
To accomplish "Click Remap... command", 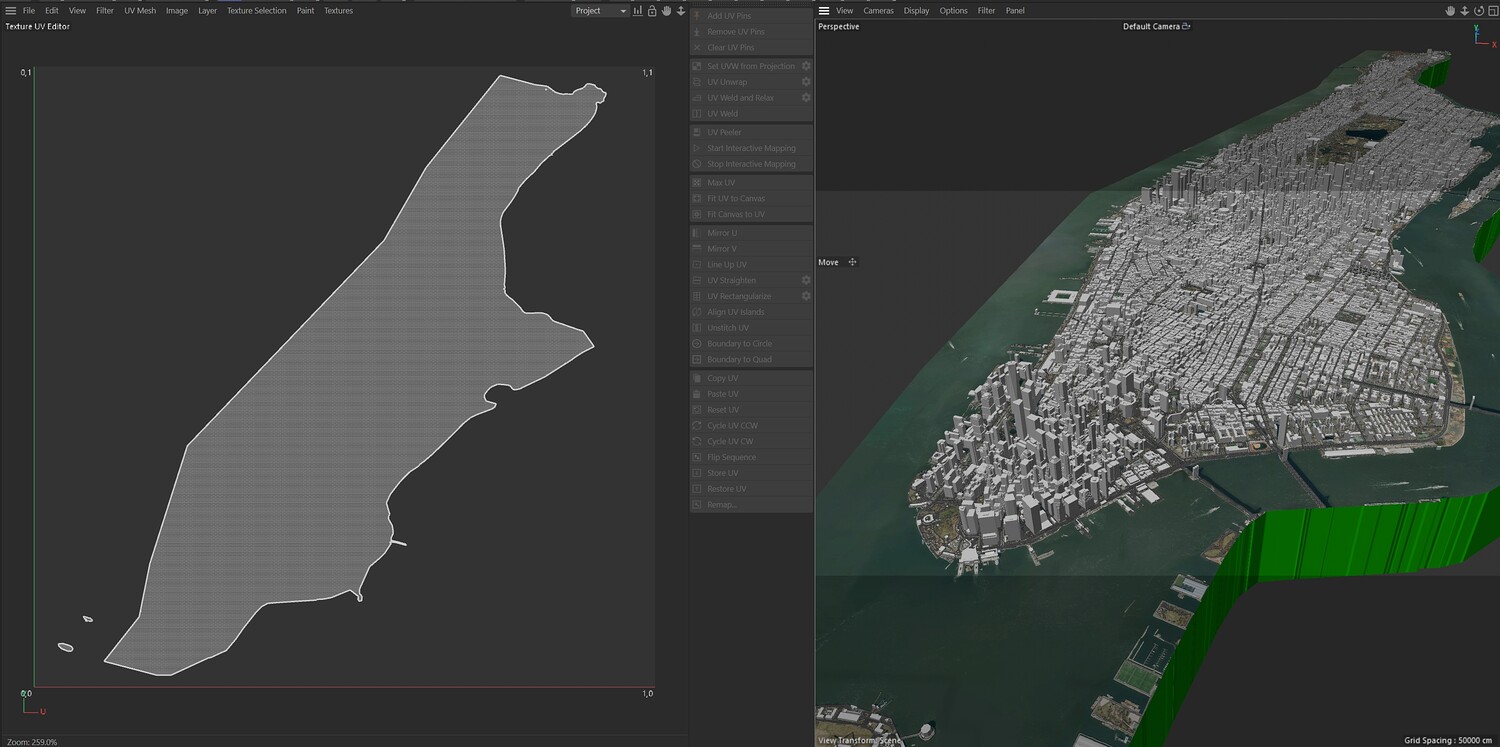I will pos(751,505).
